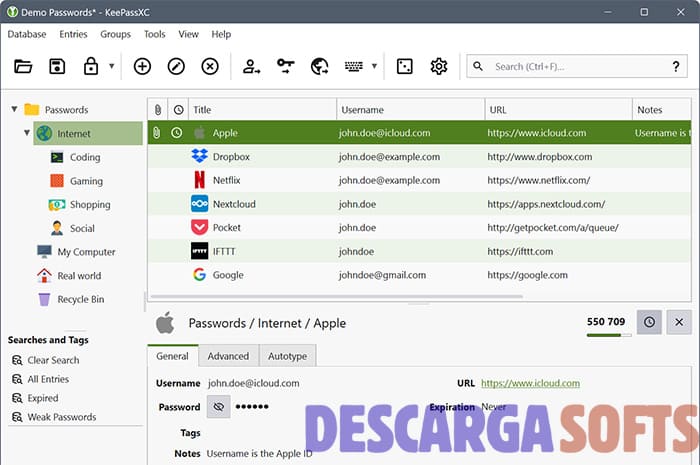The image size is (700, 465).
Task: Save database with floppy disk icon
Action: [57, 66]
